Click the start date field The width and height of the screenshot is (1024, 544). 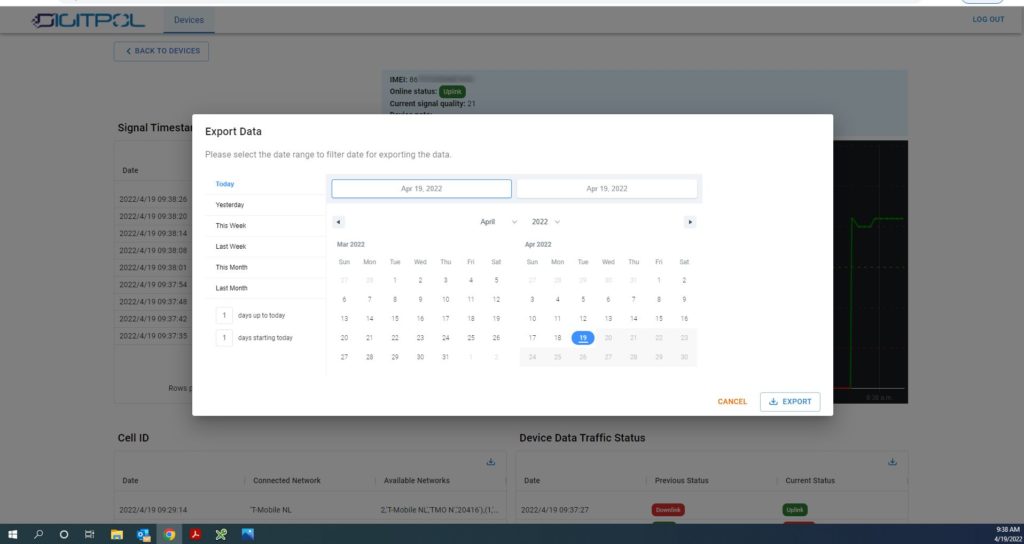pos(421,189)
